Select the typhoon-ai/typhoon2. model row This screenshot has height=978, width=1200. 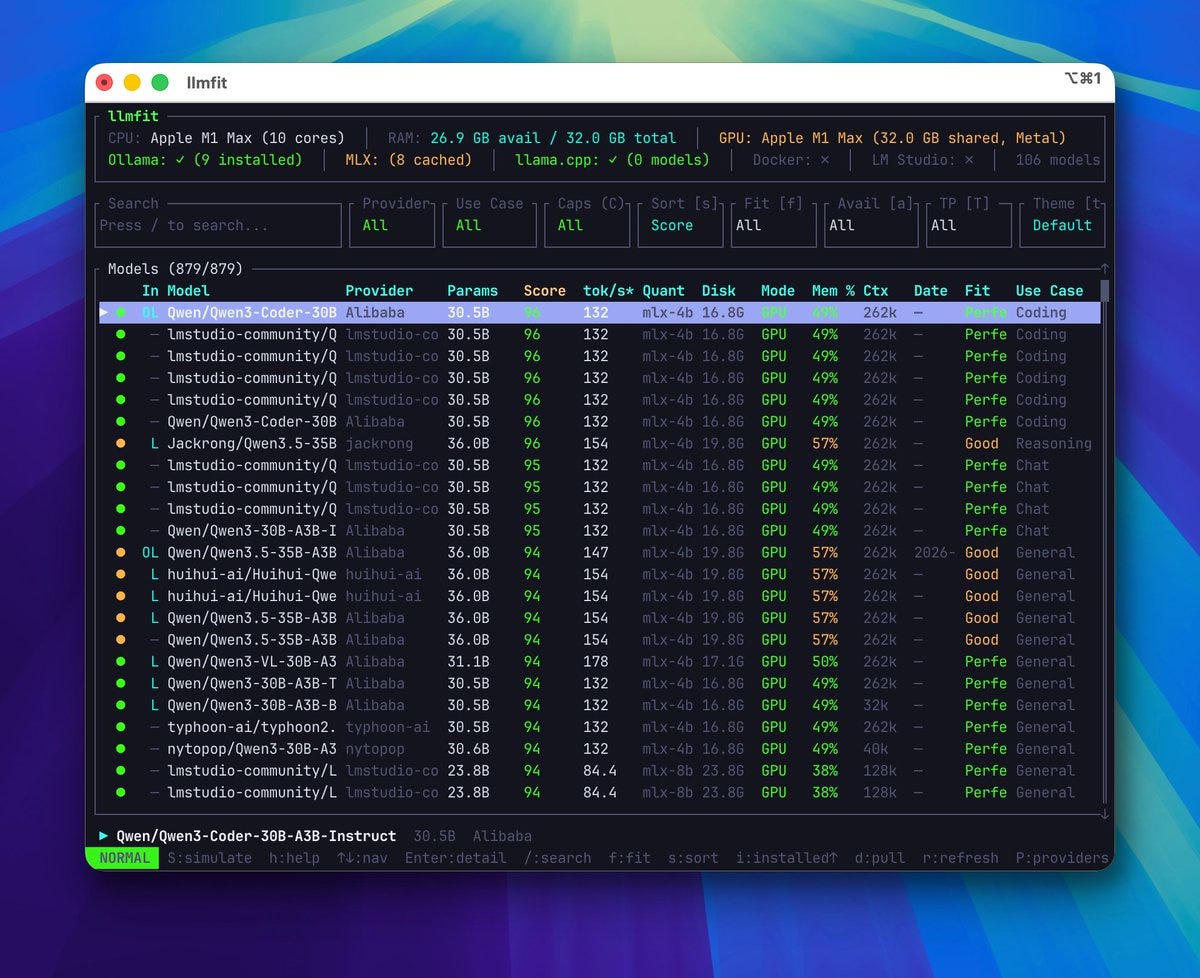click(600, 727)
